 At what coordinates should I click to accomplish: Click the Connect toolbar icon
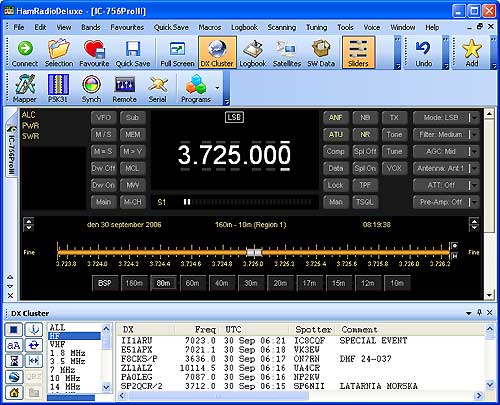[x=25, y=53]
